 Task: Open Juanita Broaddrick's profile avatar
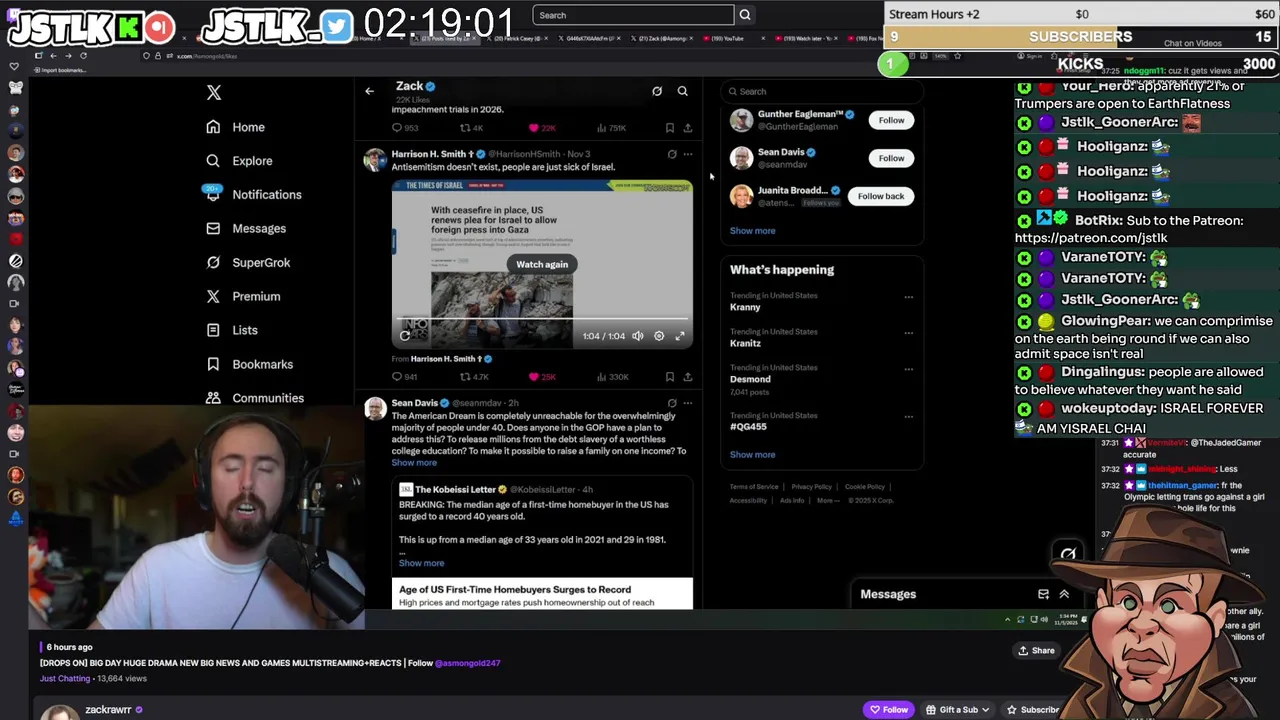tap(741, 196)
